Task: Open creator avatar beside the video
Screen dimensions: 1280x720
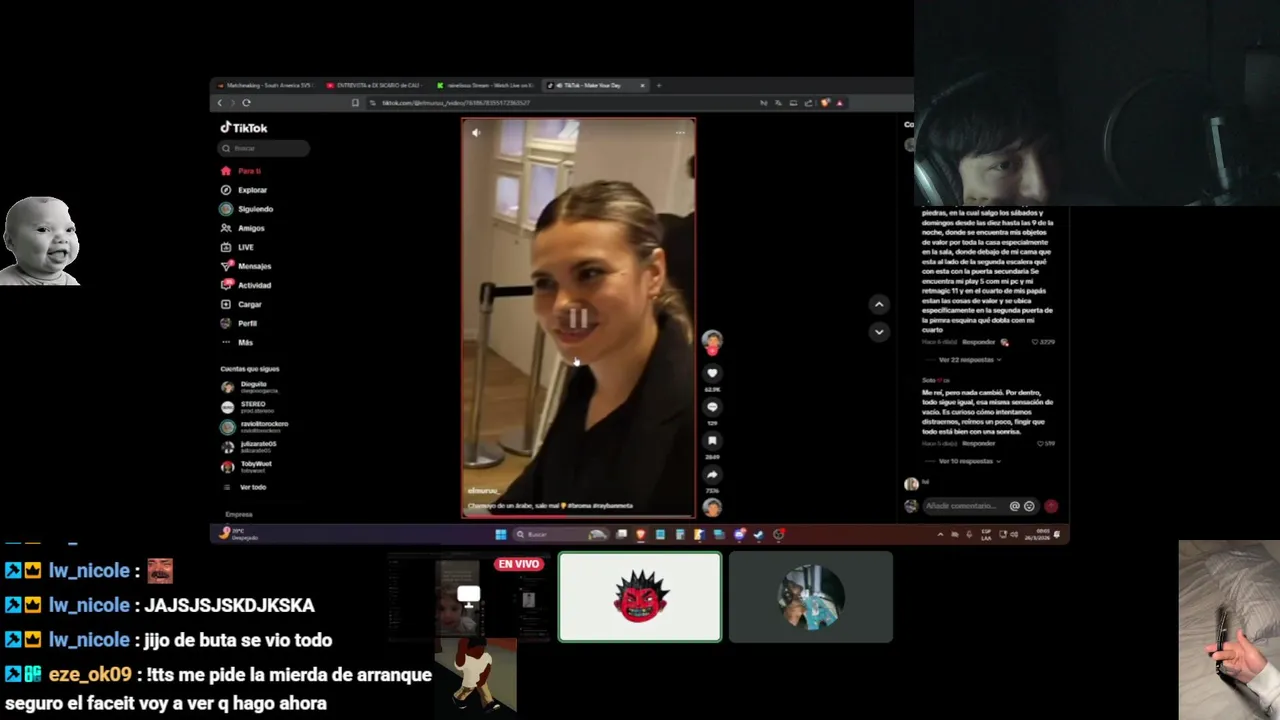Action: coord(712,341)
